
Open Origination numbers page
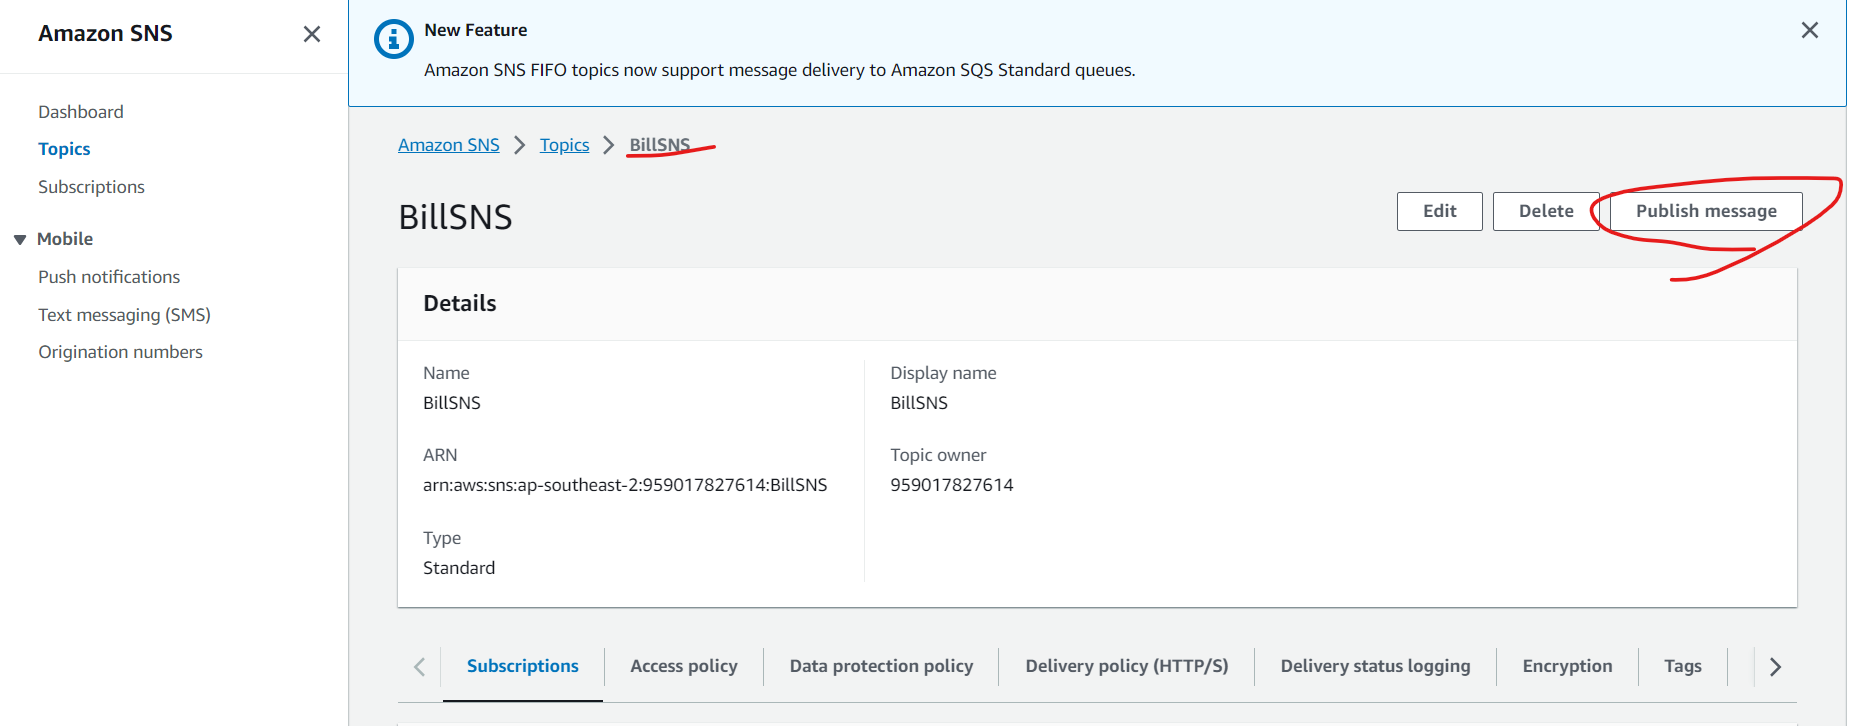[120, 352]
